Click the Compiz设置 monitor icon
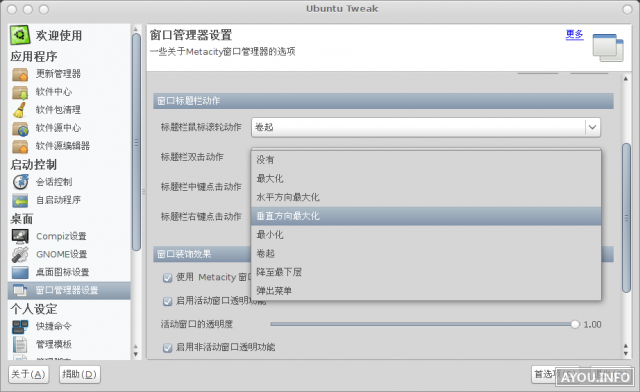 click(20, 236)
